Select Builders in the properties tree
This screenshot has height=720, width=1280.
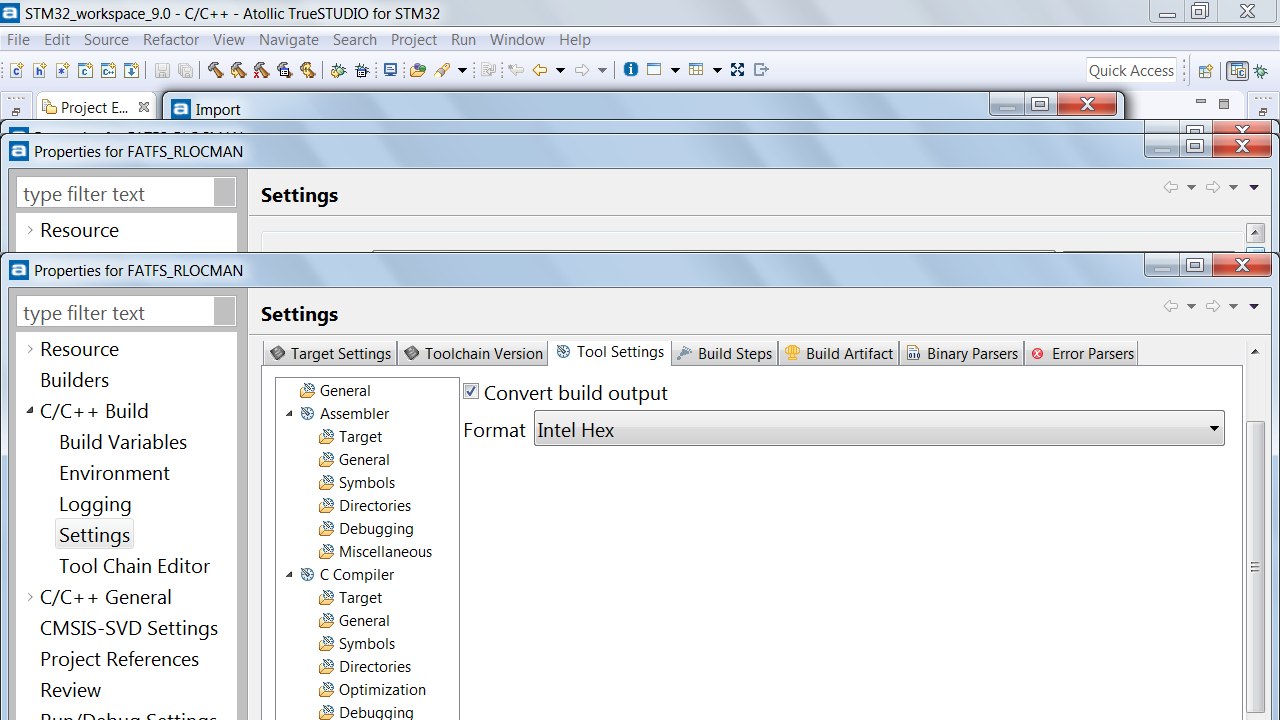(x=74, y=380)
